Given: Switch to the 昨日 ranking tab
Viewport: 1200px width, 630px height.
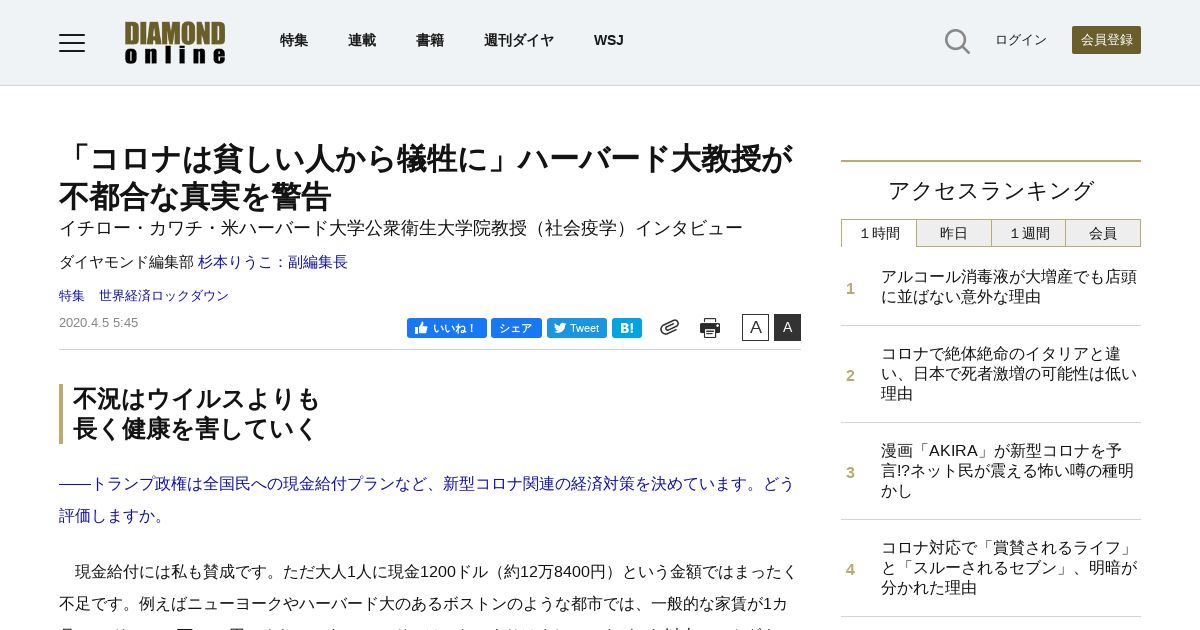Looking at the screenshot, I should [954, 233].
